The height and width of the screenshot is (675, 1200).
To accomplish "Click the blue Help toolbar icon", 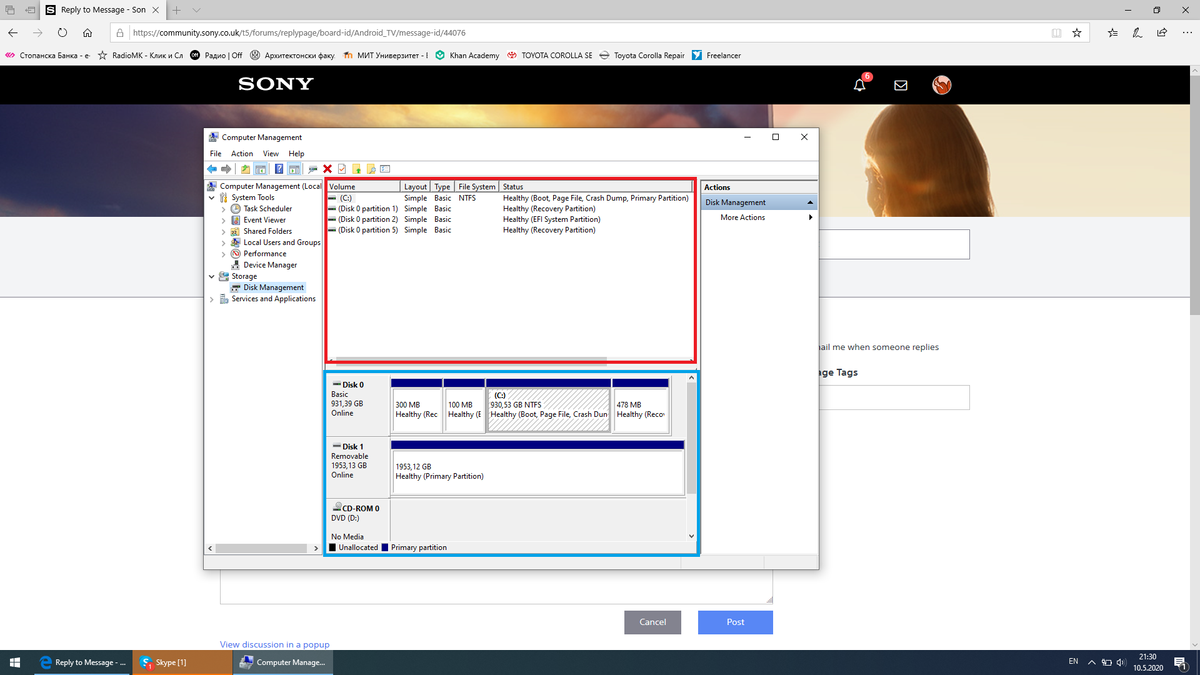I will point(279,169).
